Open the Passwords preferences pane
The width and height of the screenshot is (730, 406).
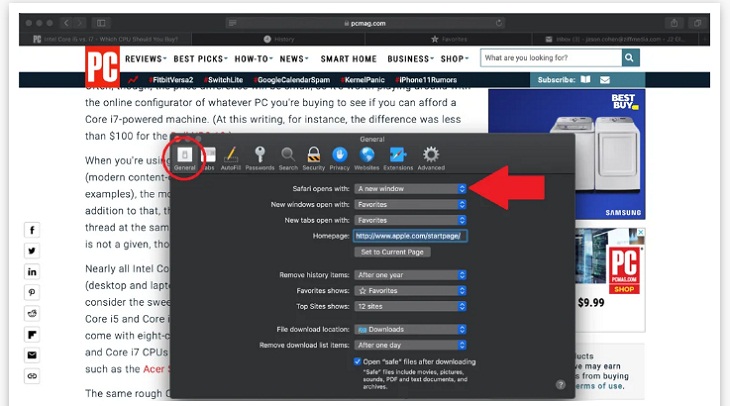coord(260,158)
